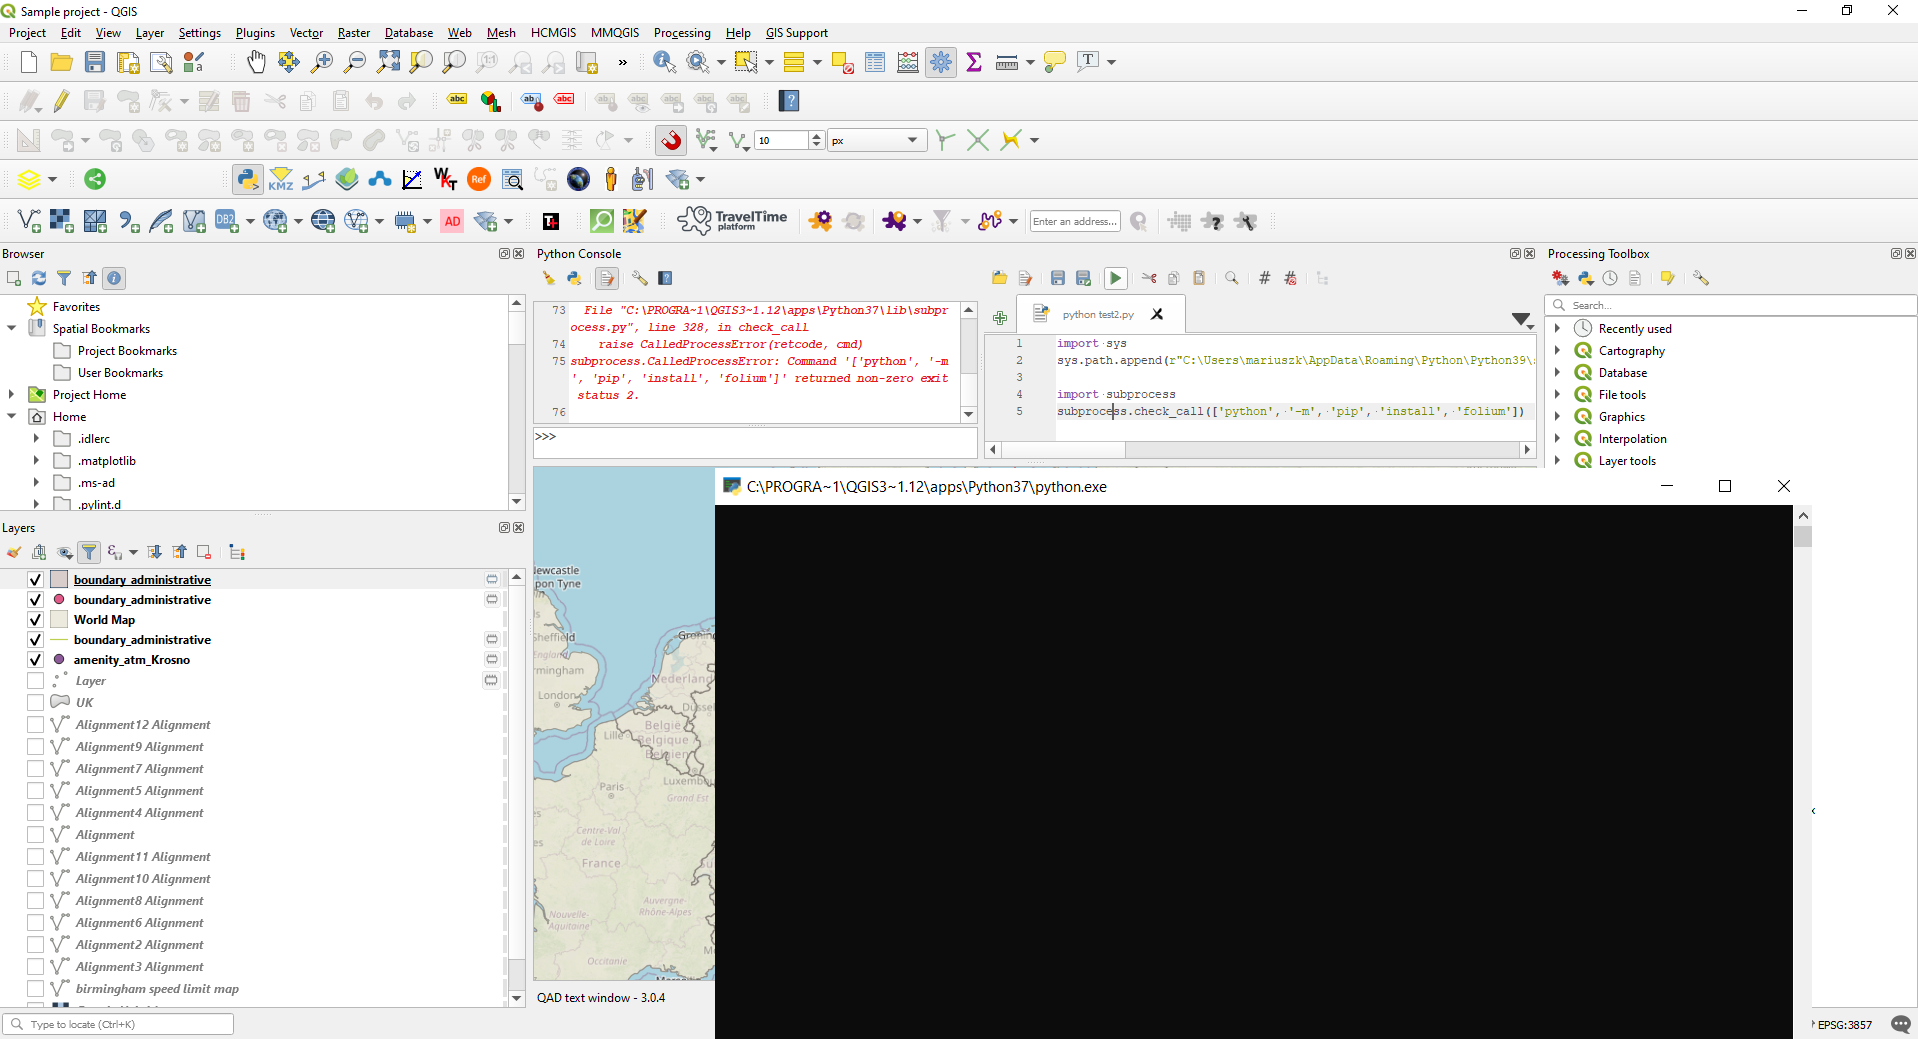Expand the Interpolation toolbox group
Image resolution: width=1918 pixels, height=1039 pixels.
tap(1557, 438)
